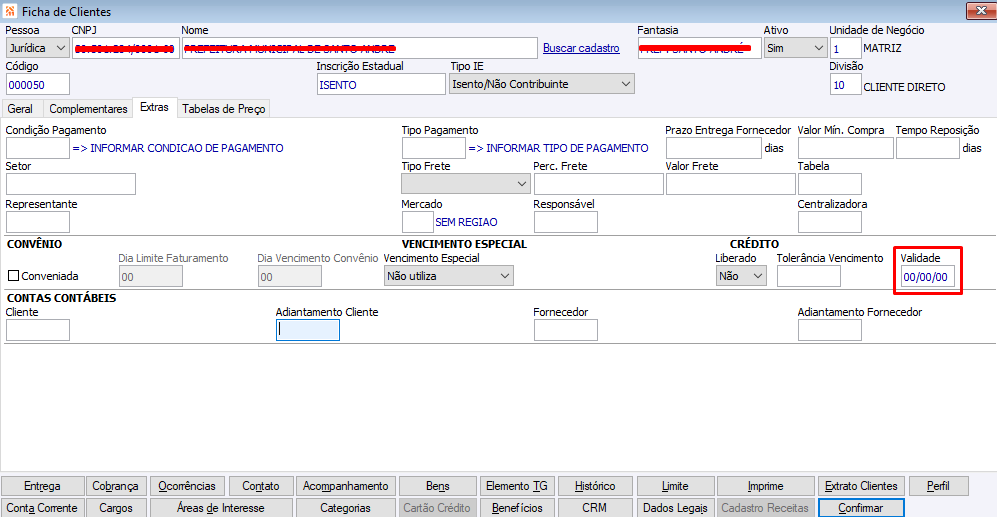Open the Tabelas de Preço tab
This screenshot has height=517, width=997.
click(224, 109)
